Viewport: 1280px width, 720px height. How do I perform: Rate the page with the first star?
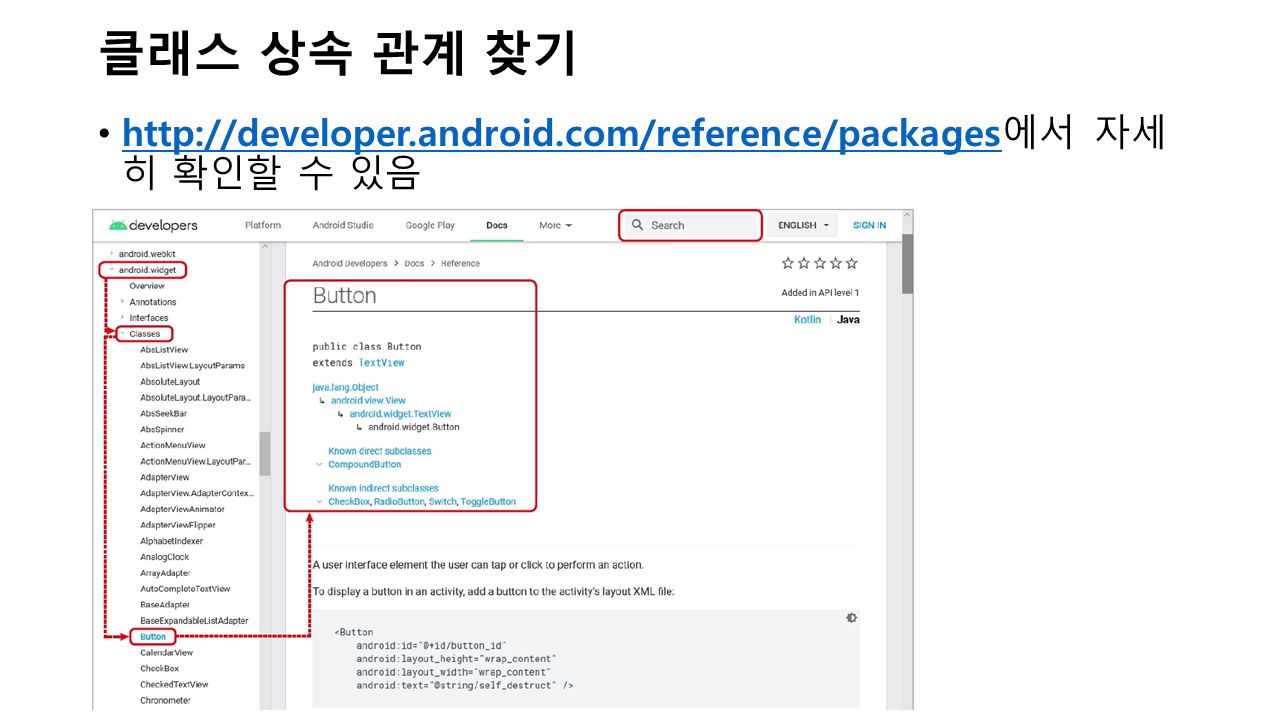tap(788, 263)
